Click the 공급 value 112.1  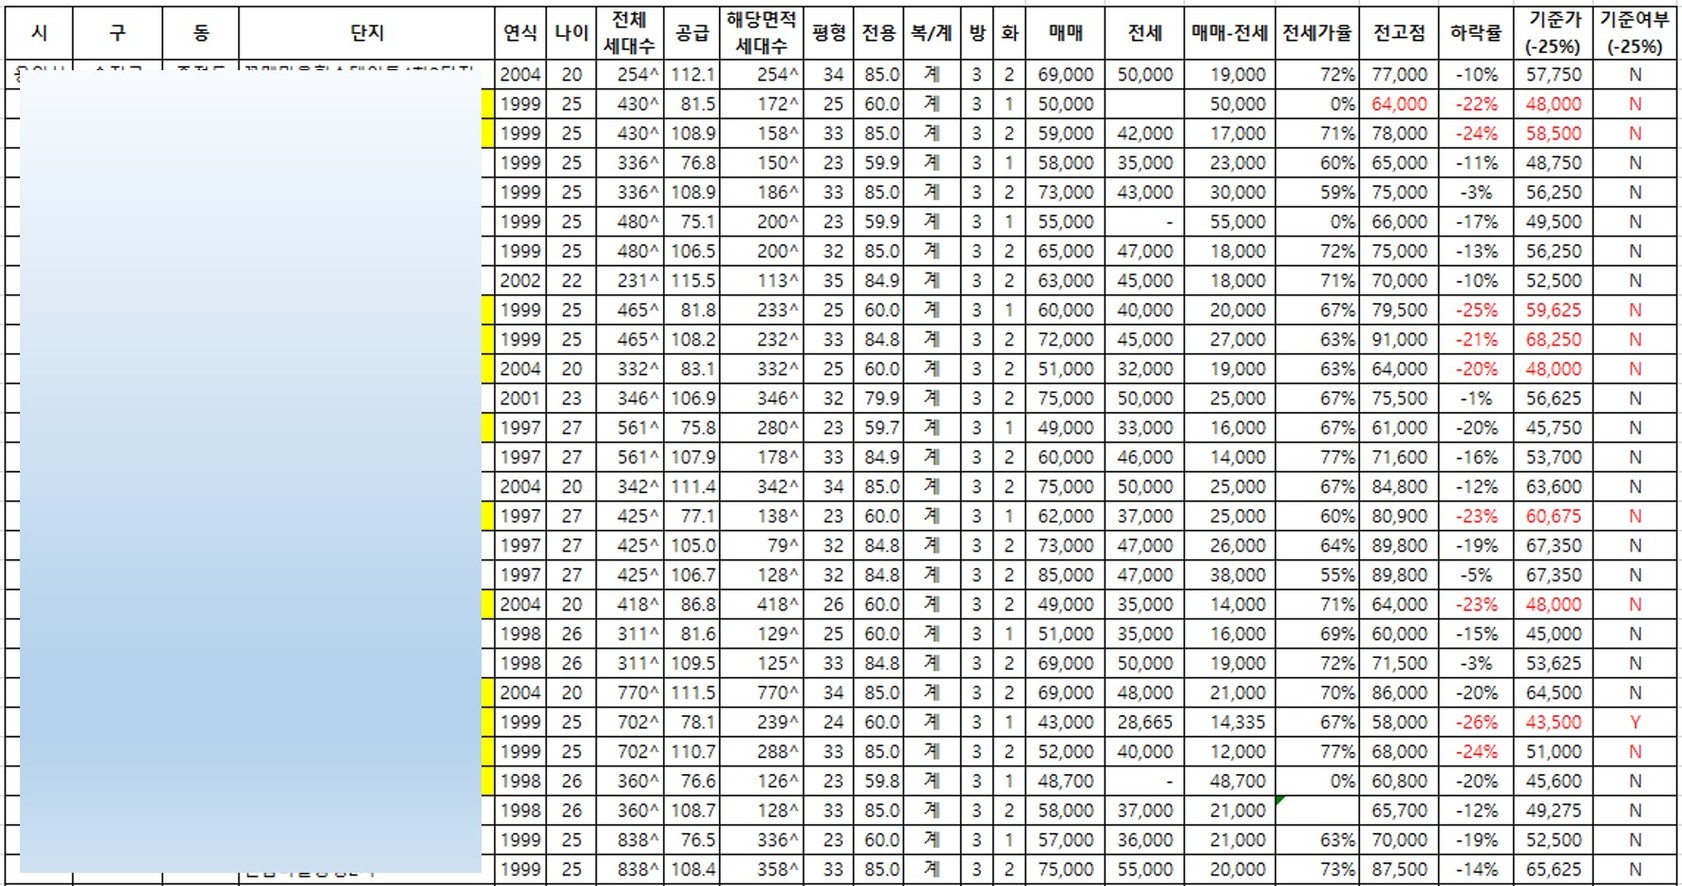click(693, 74)
